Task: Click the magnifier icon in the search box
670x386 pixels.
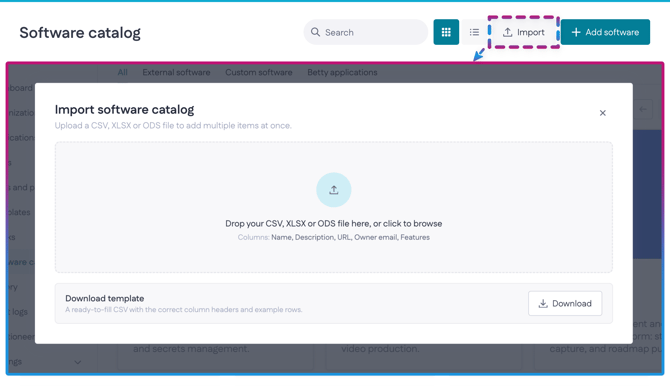Action: click(x=315, y=32)
